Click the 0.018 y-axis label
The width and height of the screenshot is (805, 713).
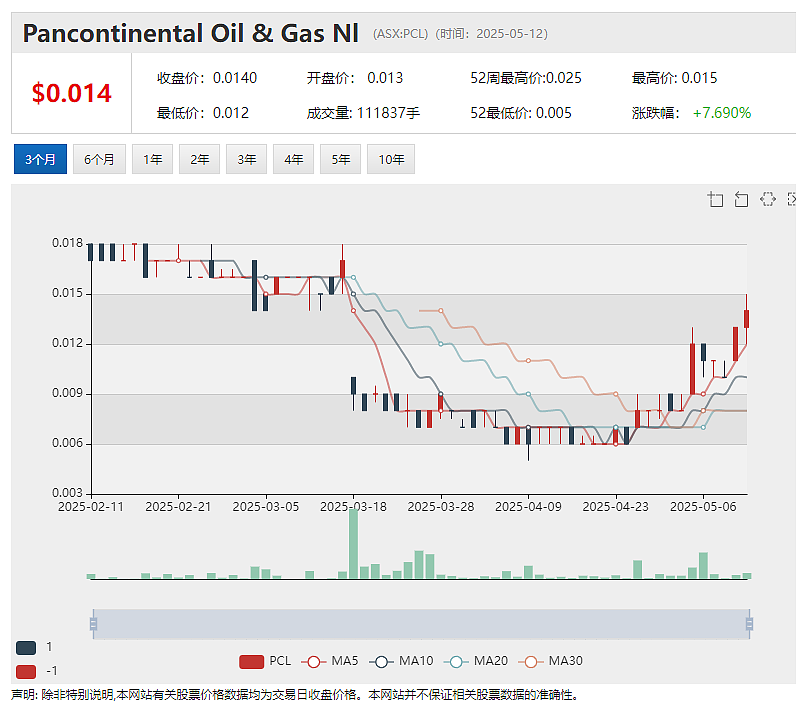coord(67,243)
